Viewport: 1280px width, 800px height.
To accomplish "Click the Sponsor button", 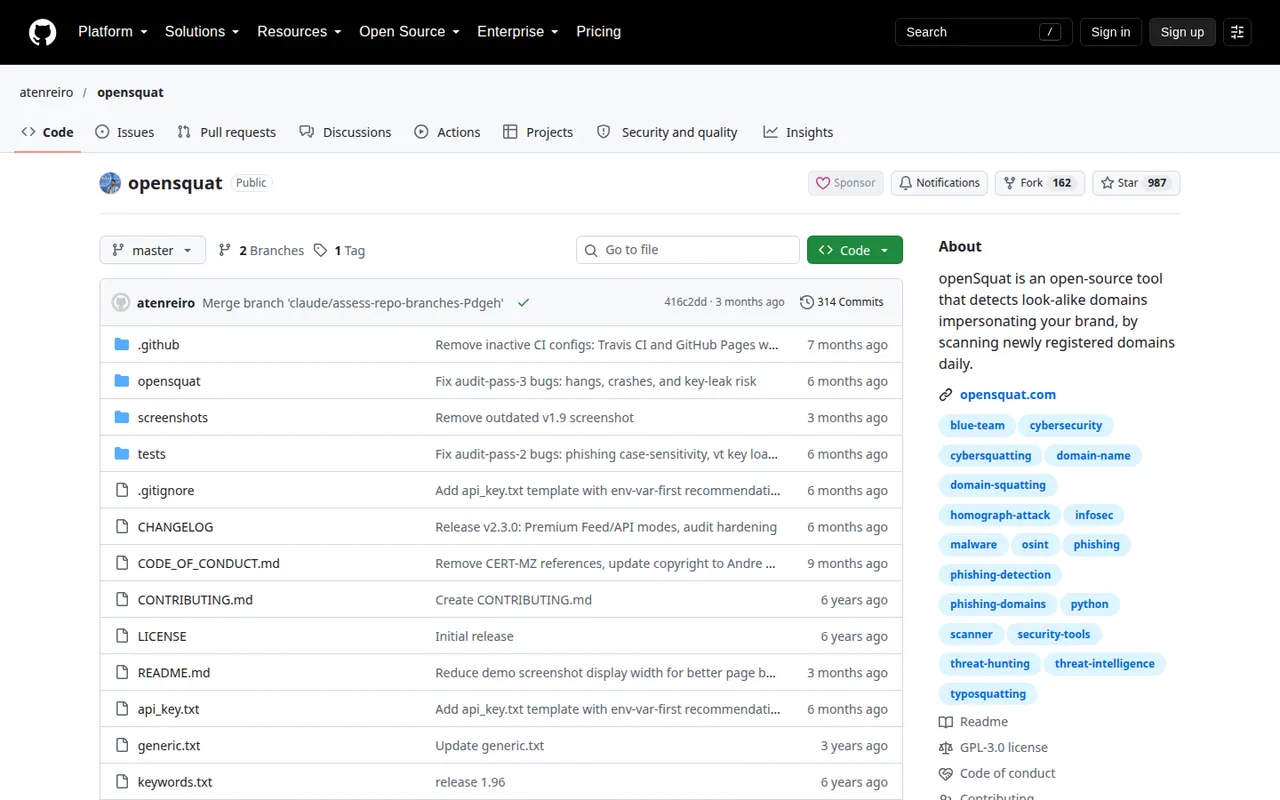I will coord(846,183).
